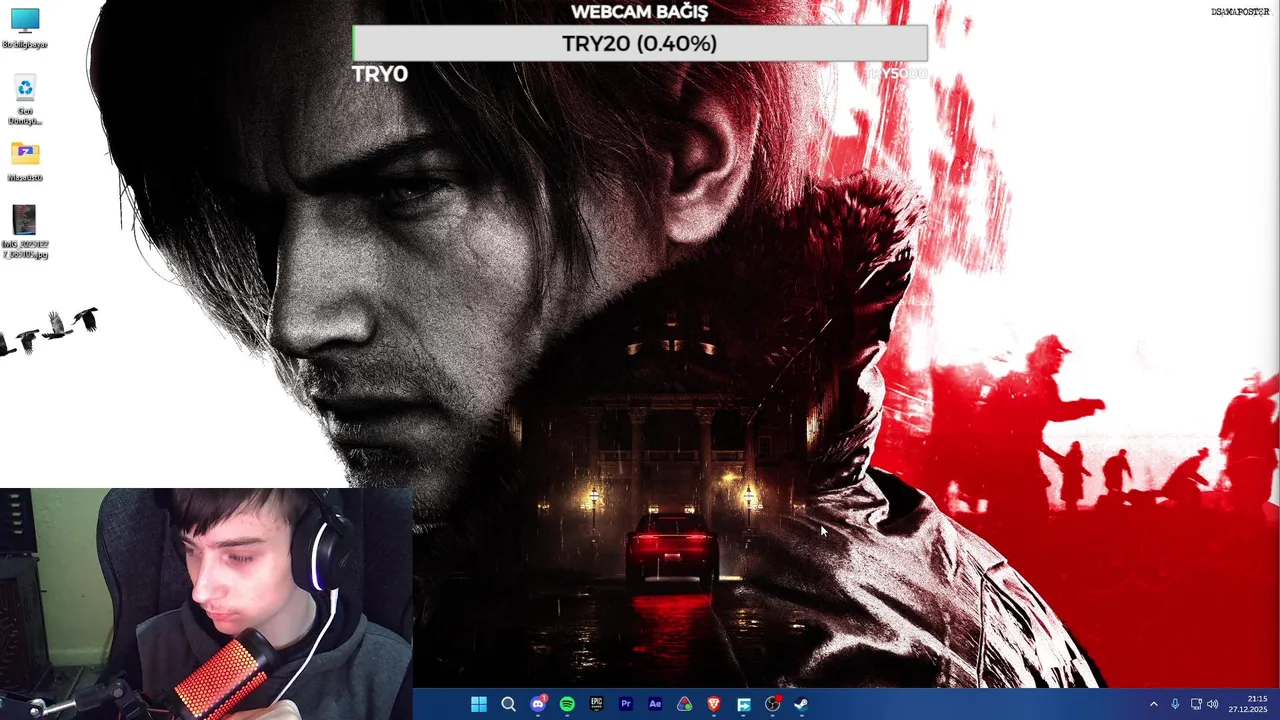Image resolution: width=1280 pixels, height=720 pixels.
Task: Launch Epic Games from the taskbar
Action: click(x=597, y=704)
